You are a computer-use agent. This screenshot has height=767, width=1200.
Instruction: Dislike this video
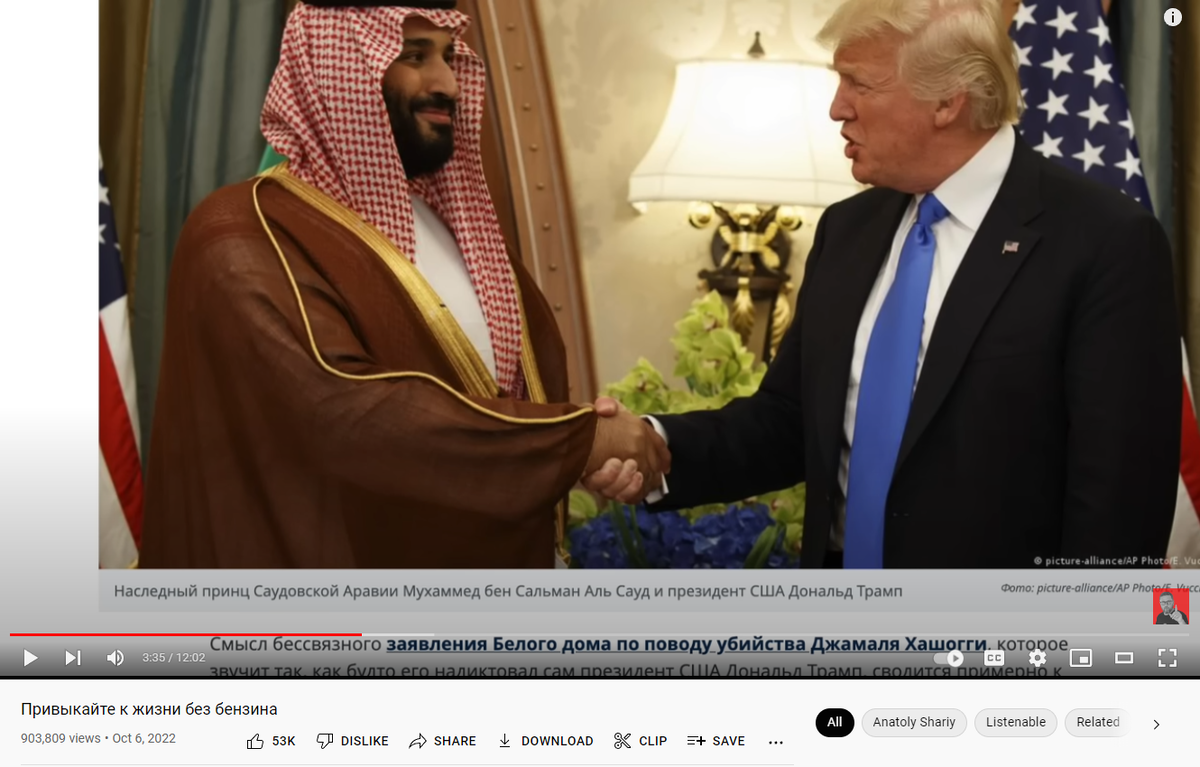pos(352,741)
